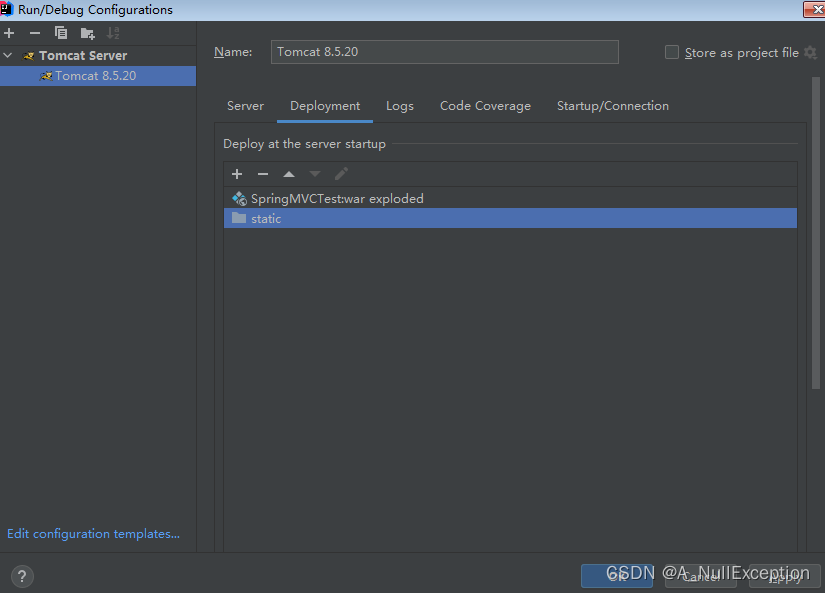Collapse the Tomcat Server tree node
The width and height of the screenshot is (825, 593).
[x=8, y=55]
